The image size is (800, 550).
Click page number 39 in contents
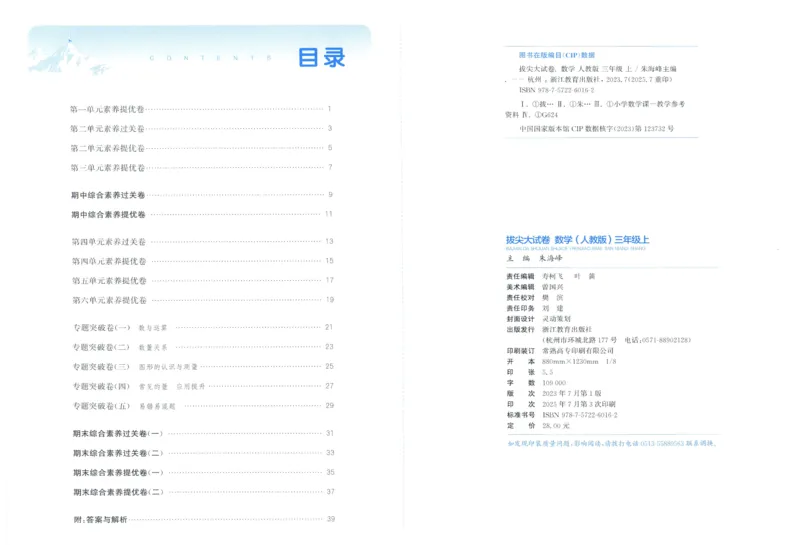[331, 519]
